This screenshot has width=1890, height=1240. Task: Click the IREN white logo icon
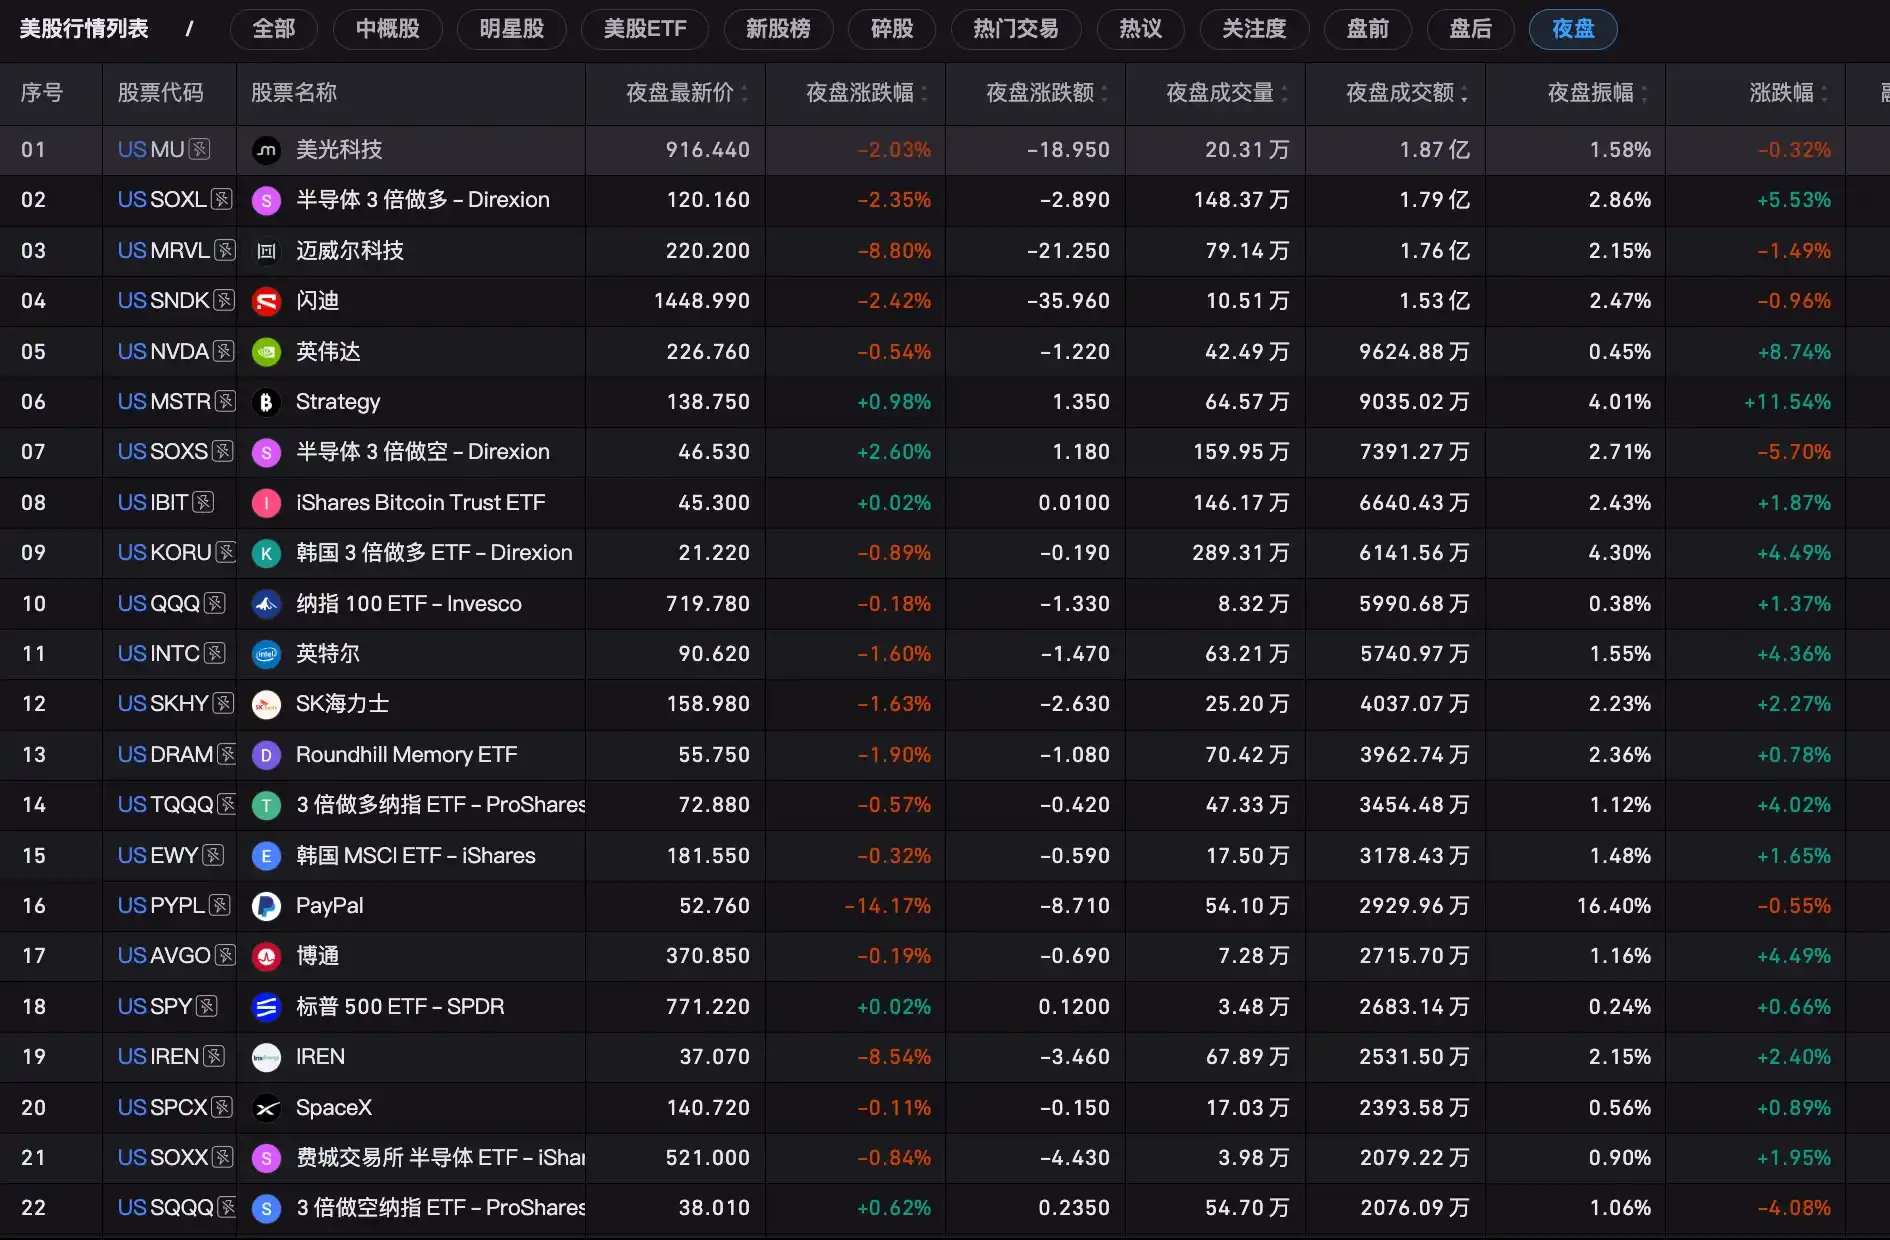pos(266,1057)
